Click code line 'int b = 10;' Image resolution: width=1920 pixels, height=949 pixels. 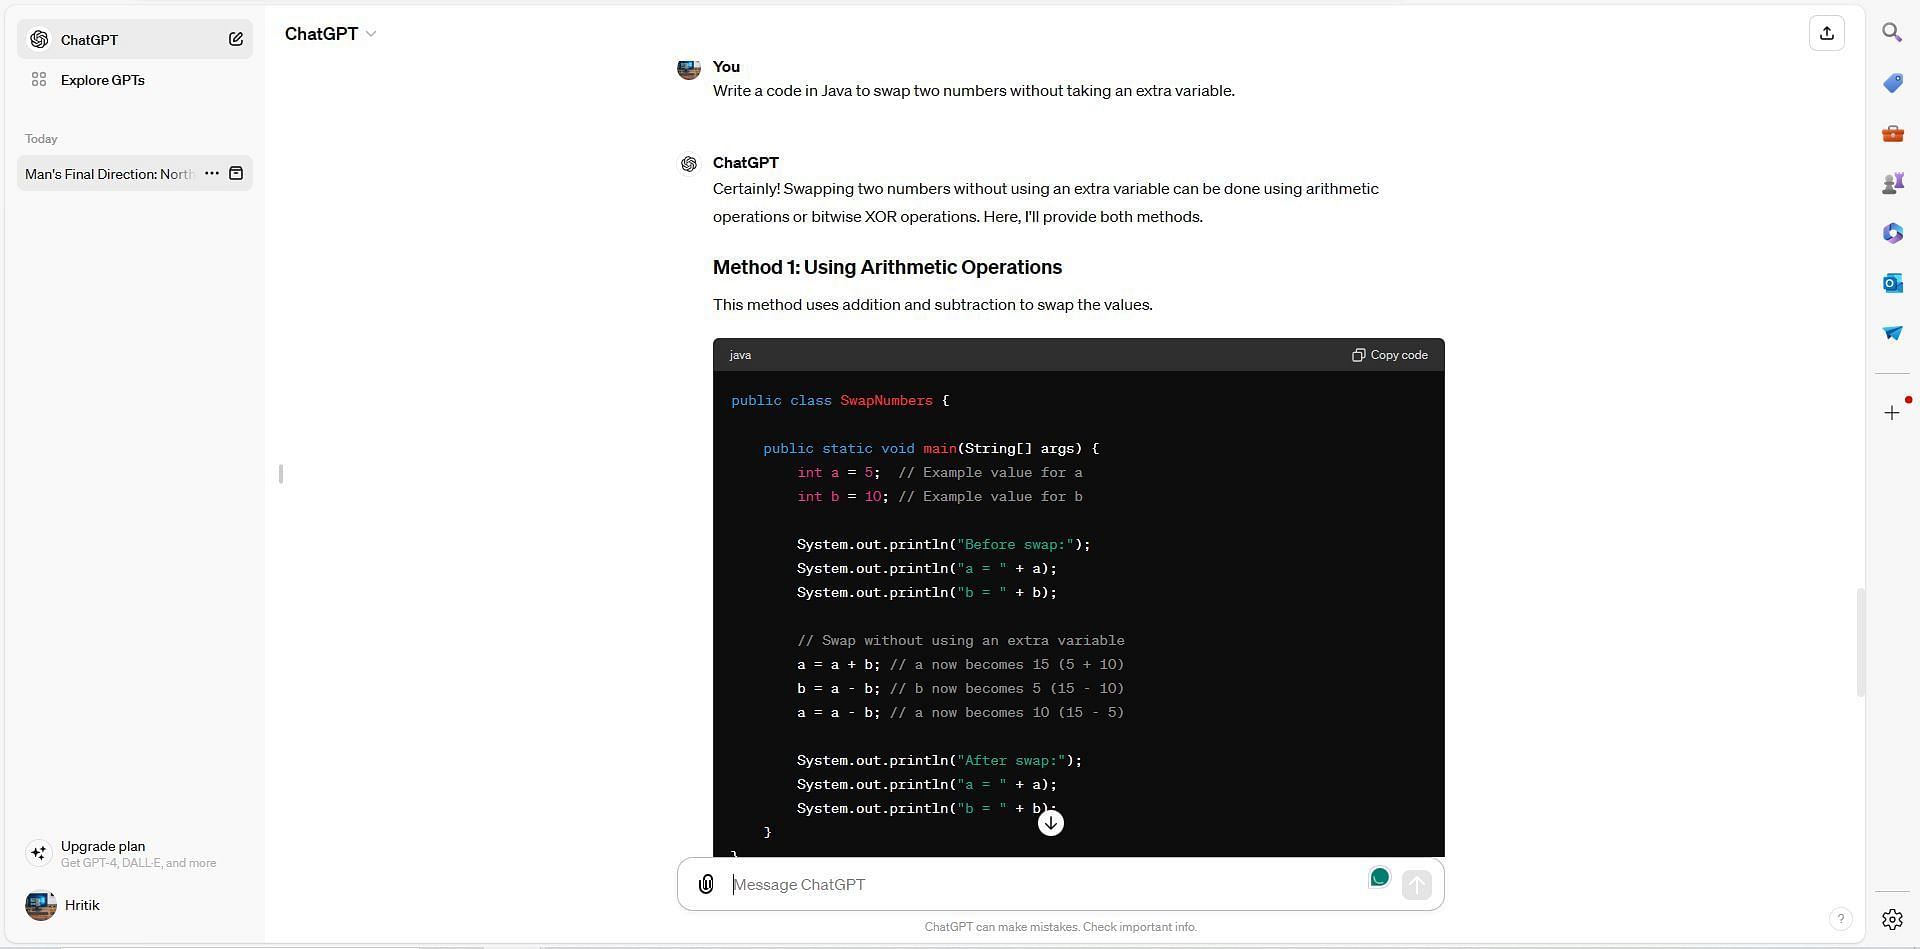[842, 496]
